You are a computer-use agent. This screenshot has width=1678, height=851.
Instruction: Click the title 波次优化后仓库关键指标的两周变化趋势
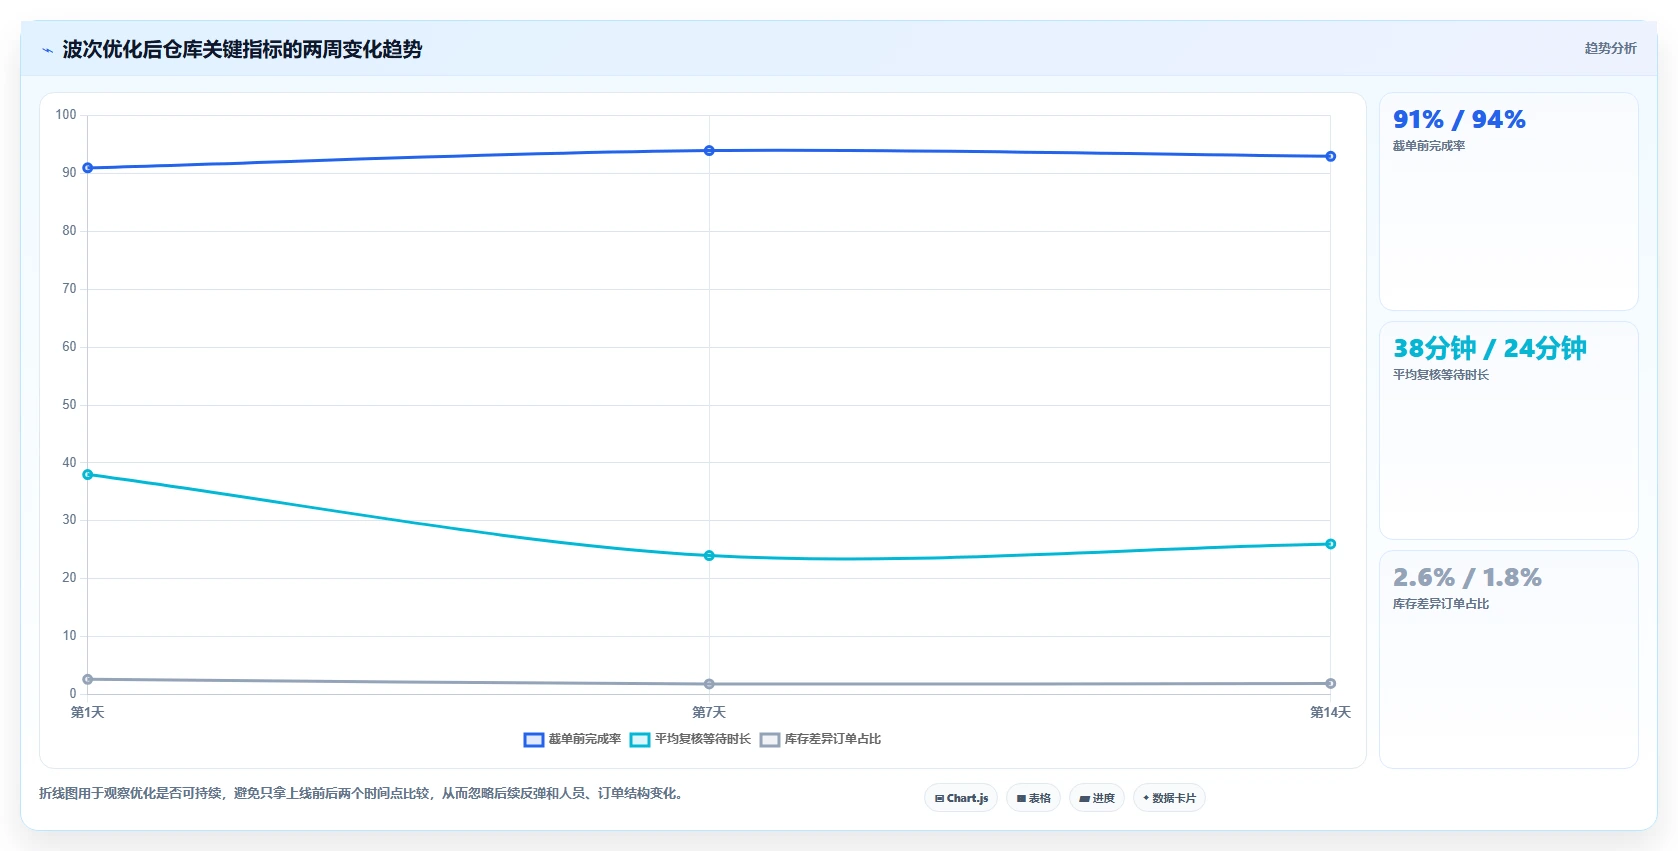click(242, 50)
